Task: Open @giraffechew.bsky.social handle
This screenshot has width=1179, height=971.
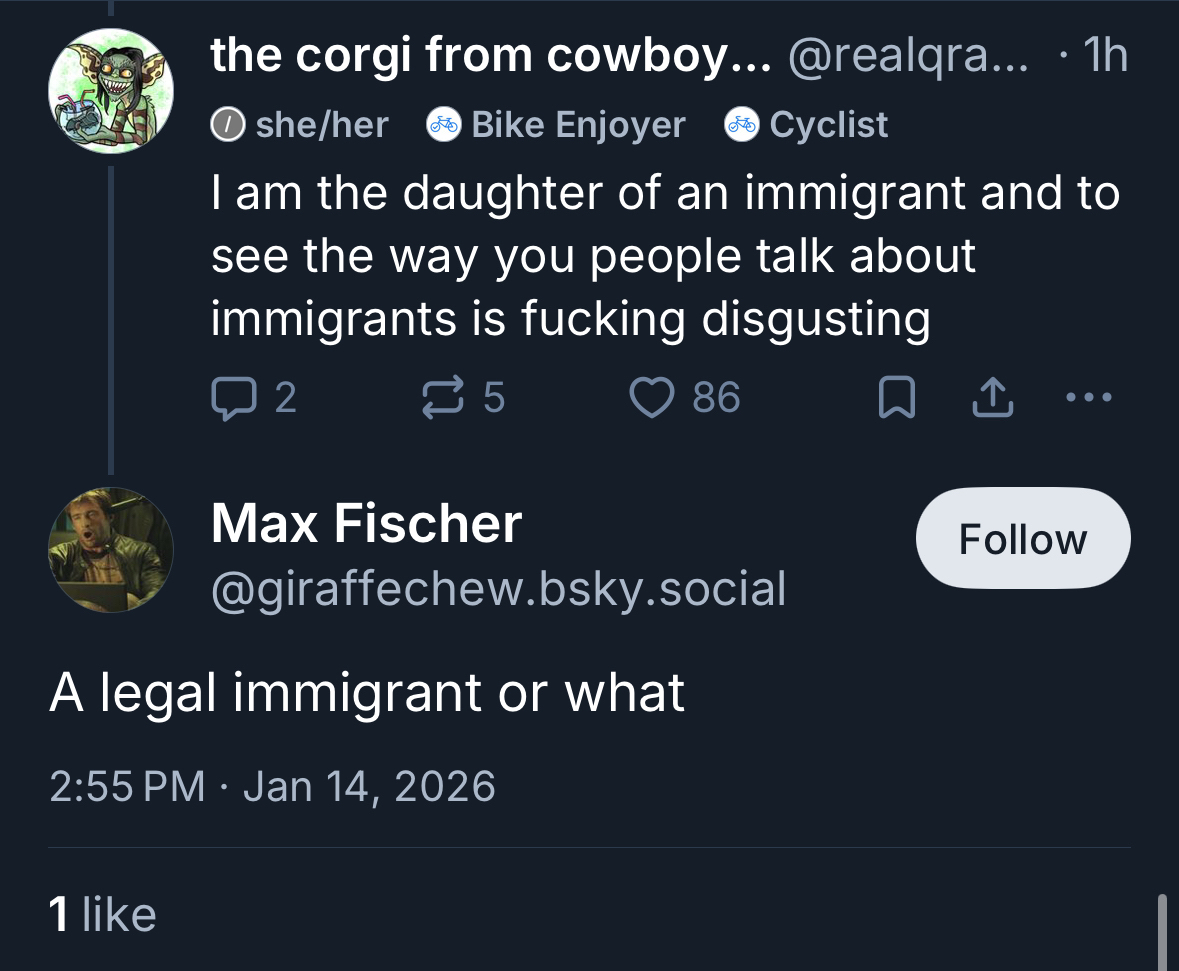Action: [498, 589]
